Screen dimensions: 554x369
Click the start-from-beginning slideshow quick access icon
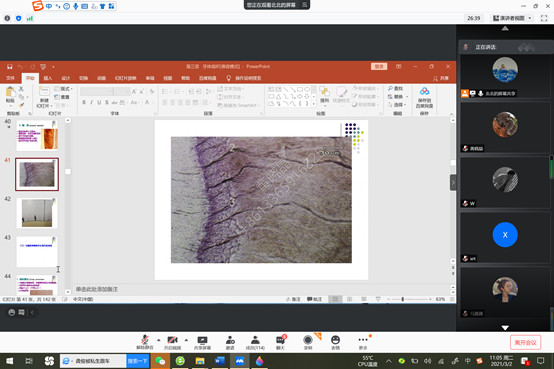(x=43, y=66)
